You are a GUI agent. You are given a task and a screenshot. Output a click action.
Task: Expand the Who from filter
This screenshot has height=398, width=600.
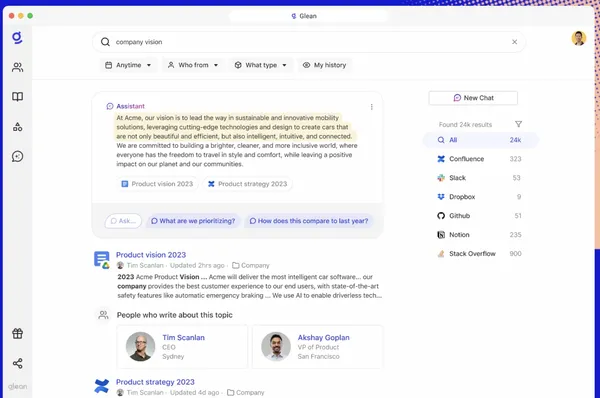[x=193, y=65]
